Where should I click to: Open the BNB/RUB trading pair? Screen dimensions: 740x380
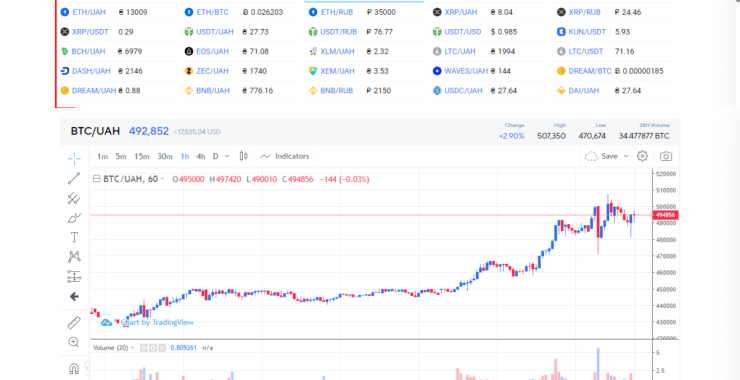coord(336,91)
